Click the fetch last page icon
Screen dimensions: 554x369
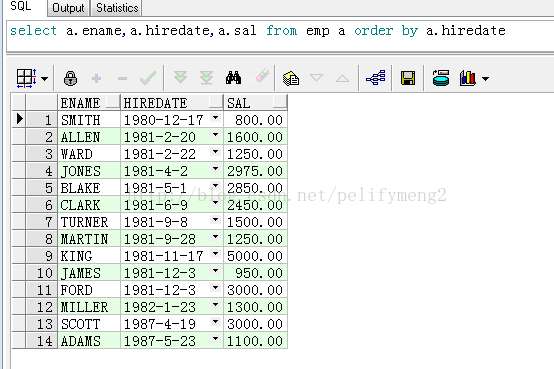point(206,77)
